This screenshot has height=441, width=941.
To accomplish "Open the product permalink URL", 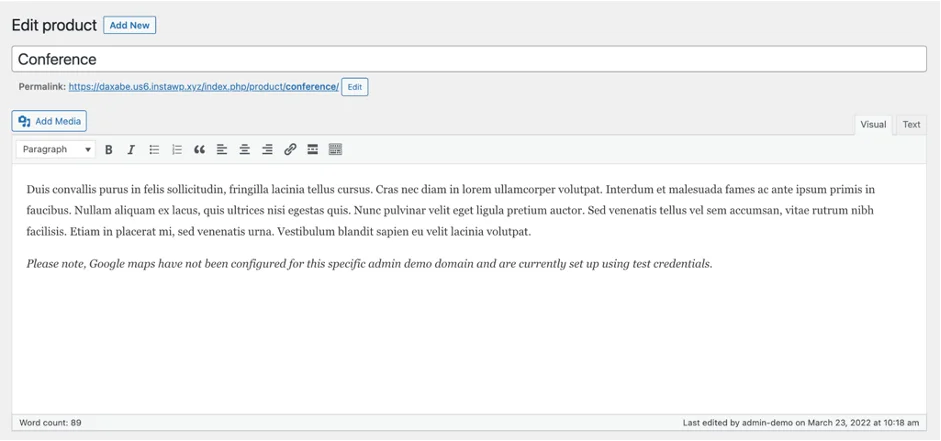I will (203, 87).
